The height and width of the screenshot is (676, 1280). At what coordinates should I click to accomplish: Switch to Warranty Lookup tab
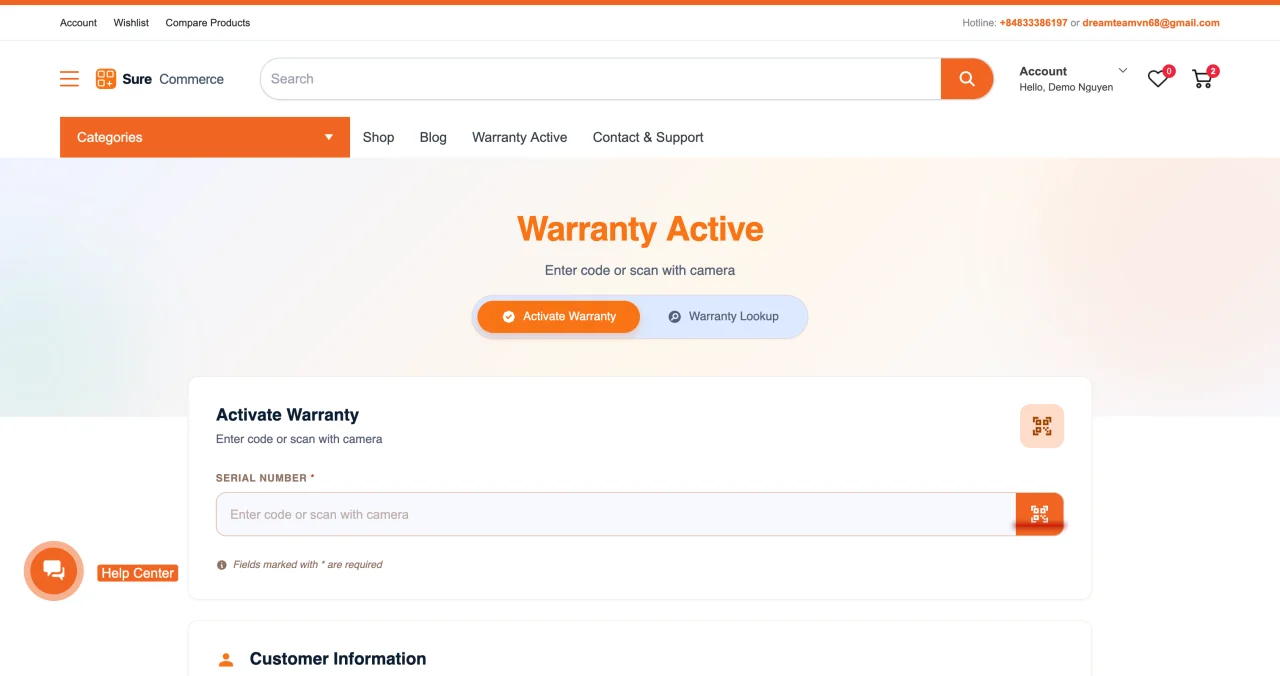click(x=723, y=316)
